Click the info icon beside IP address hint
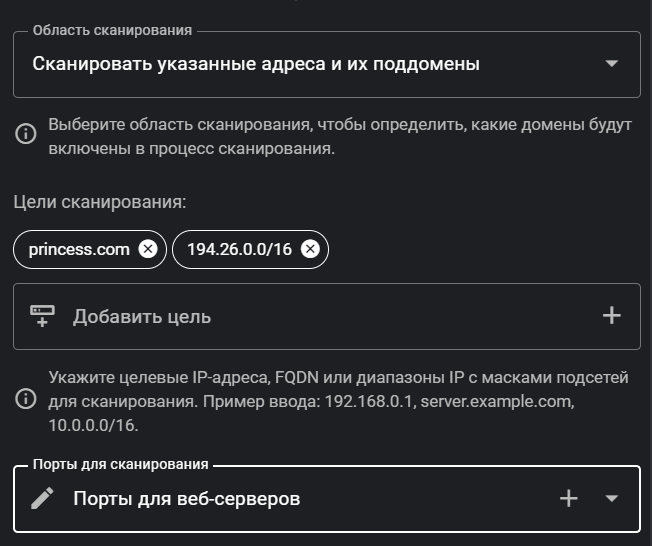652x546 pixels. 26,399
